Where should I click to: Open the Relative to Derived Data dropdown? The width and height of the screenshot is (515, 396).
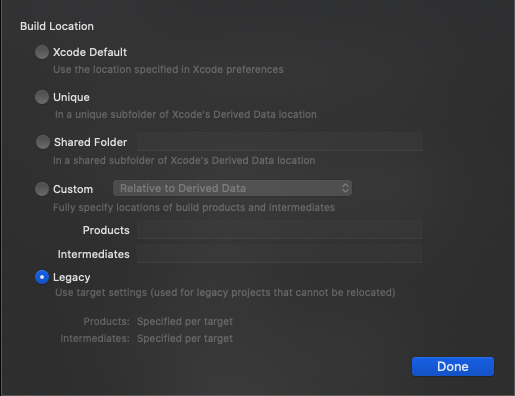click(232, 188)
